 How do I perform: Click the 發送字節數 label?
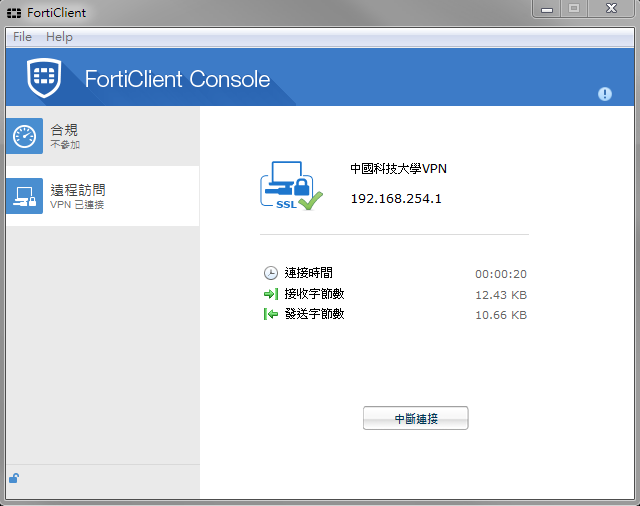pos(314,314)
